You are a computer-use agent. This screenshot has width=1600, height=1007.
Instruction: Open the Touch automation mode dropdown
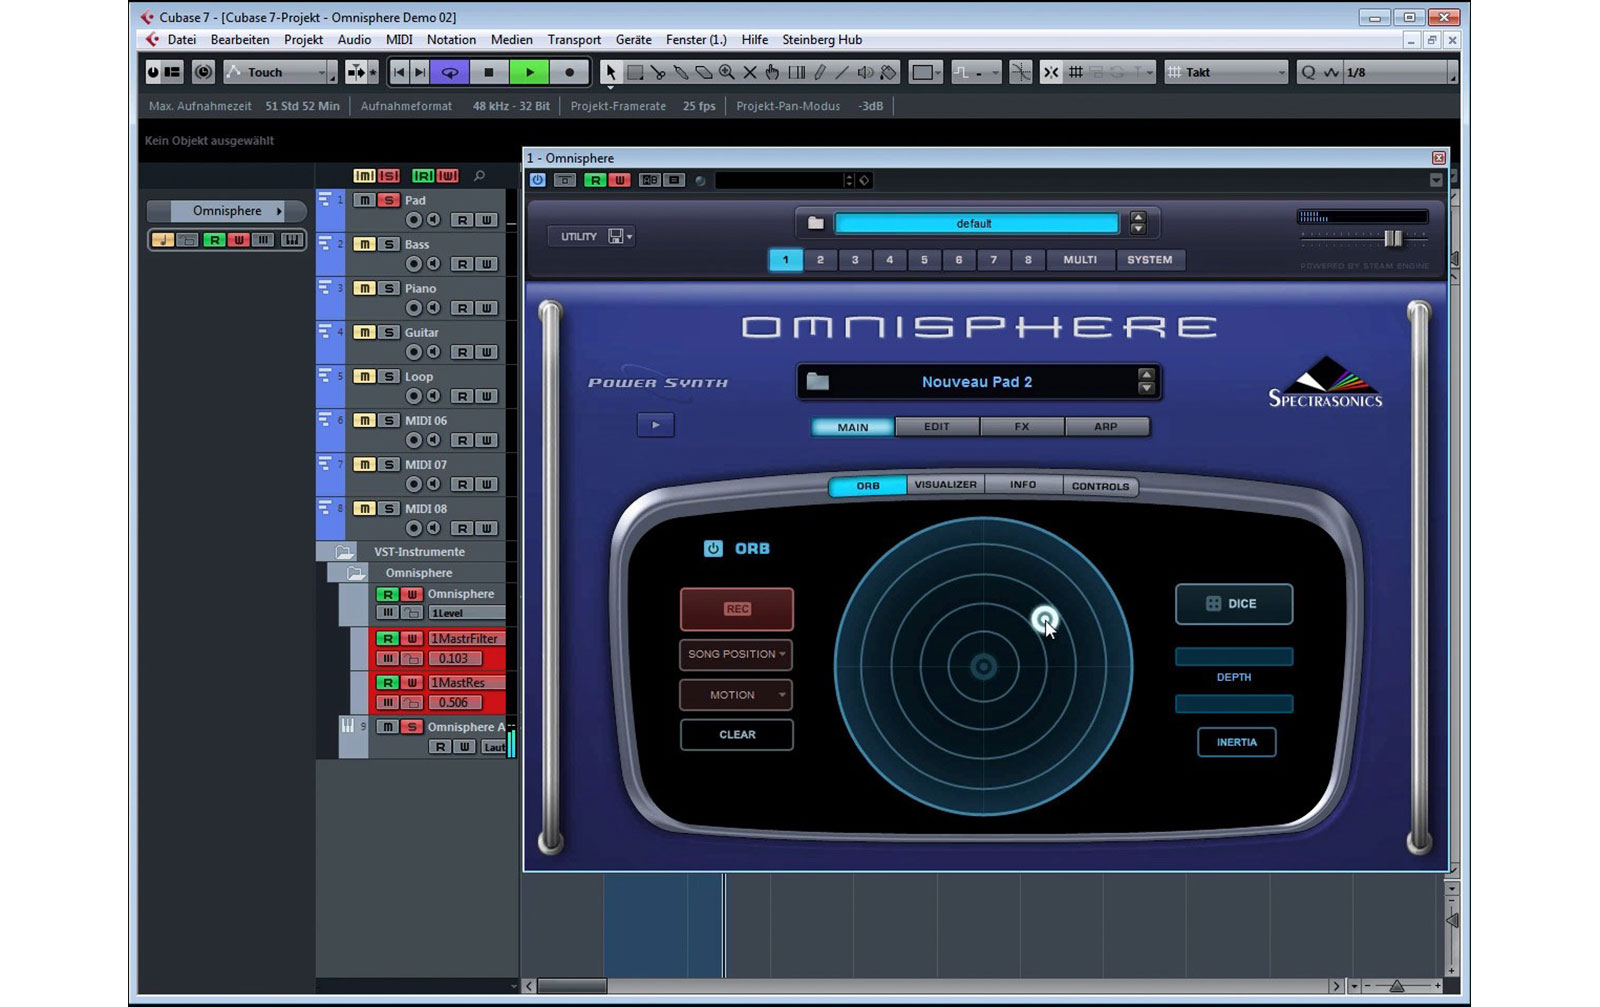coord(280,72)
